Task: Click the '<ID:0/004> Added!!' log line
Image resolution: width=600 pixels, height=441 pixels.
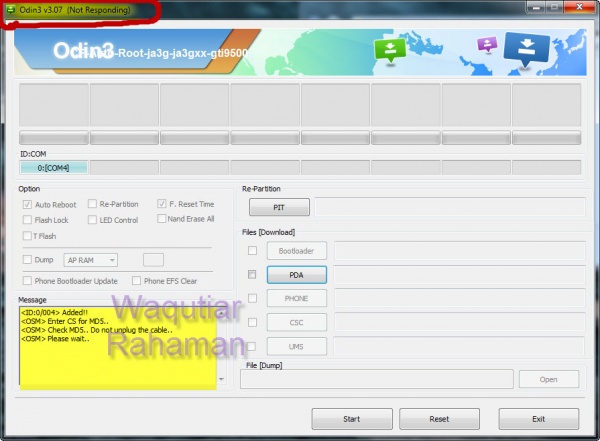Action: click(x=54, y=312)
